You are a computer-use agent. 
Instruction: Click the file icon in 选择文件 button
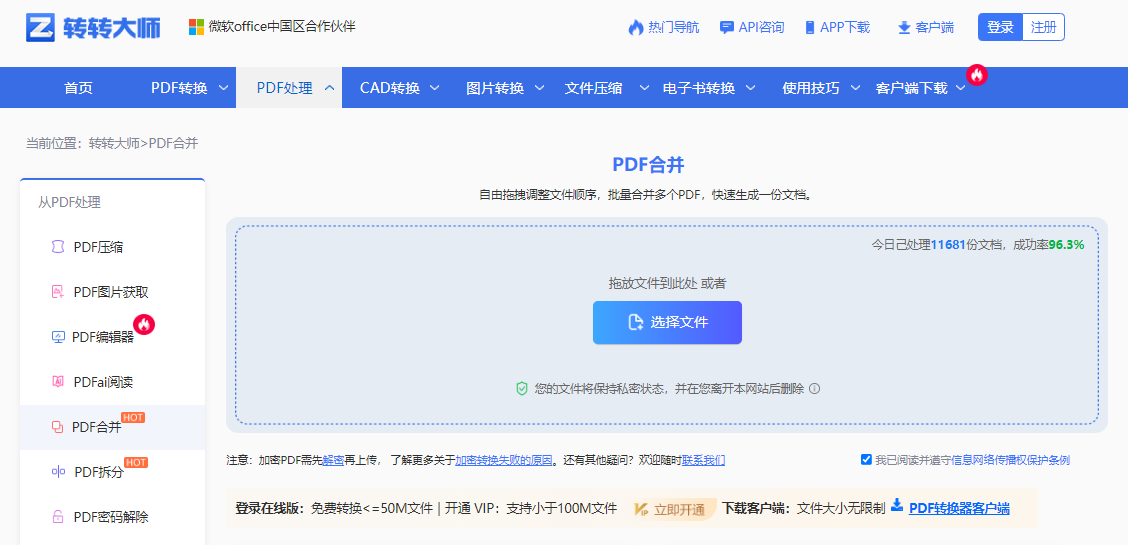coord(636,322)
